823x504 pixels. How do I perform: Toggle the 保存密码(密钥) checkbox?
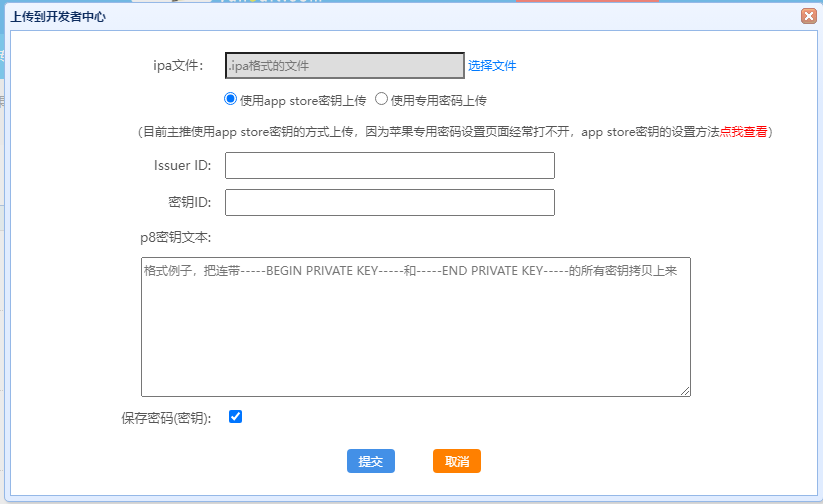pos(236,417)
